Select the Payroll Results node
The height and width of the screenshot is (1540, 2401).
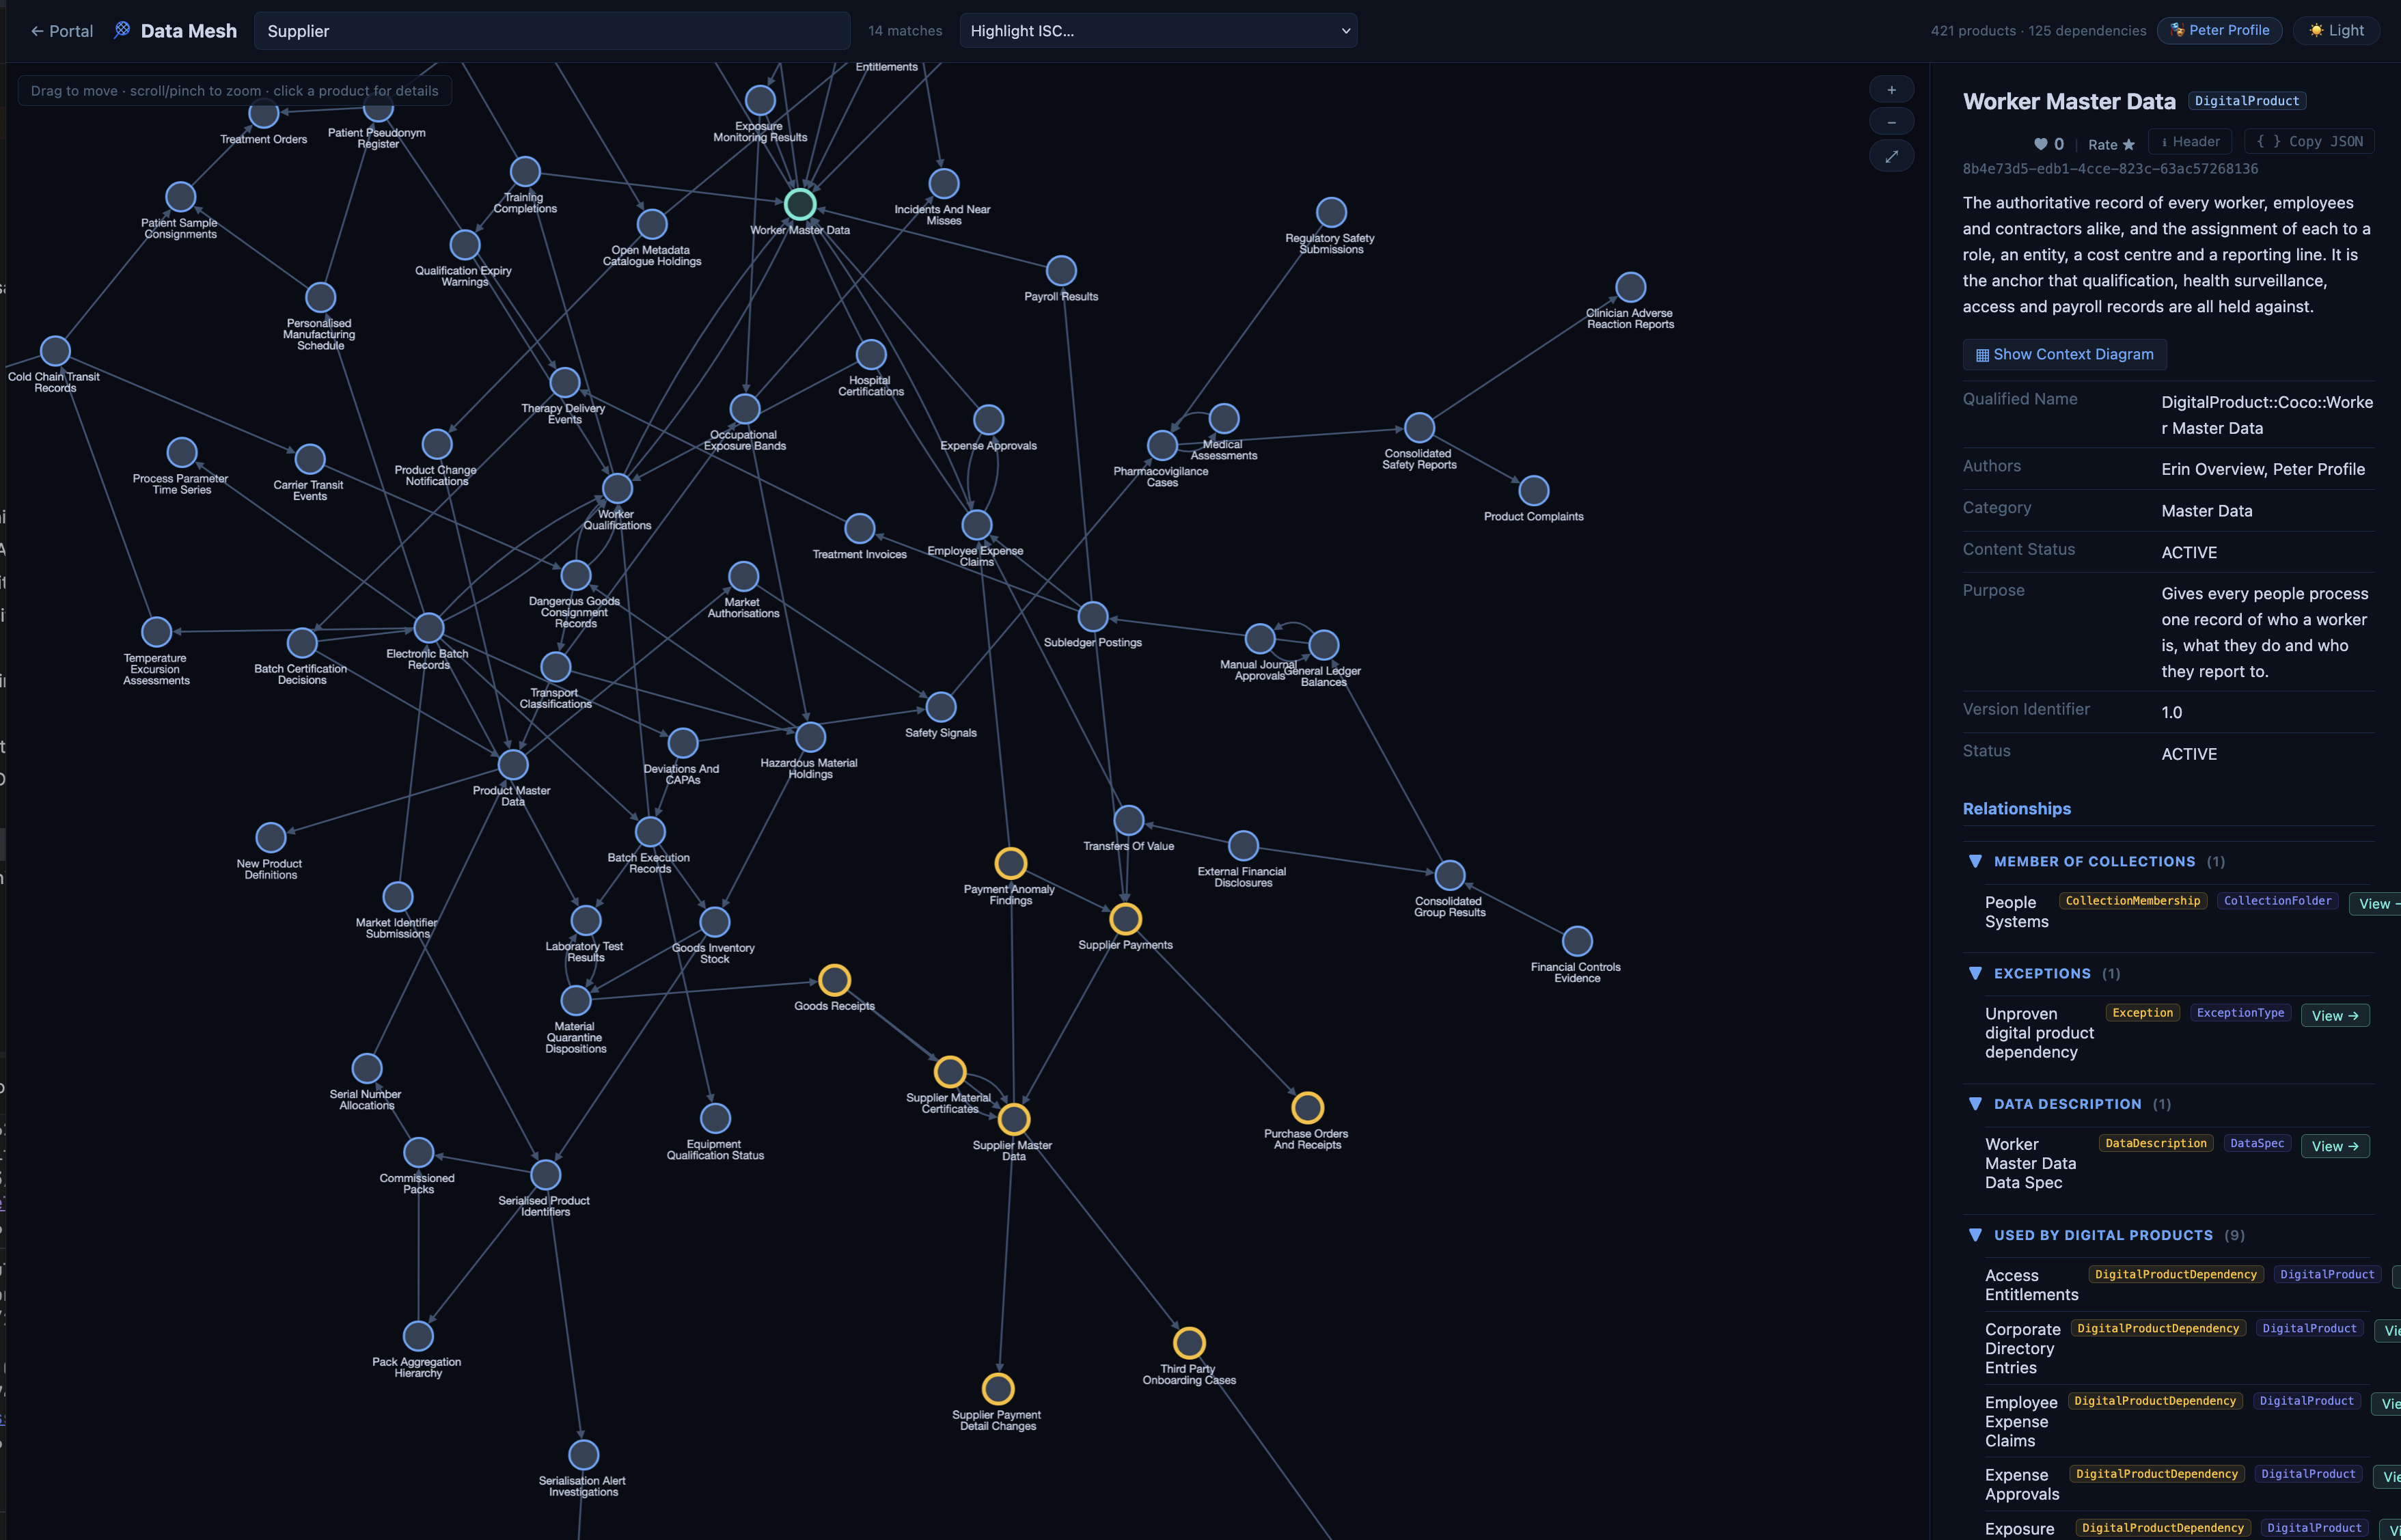(x=1061, y=271)
